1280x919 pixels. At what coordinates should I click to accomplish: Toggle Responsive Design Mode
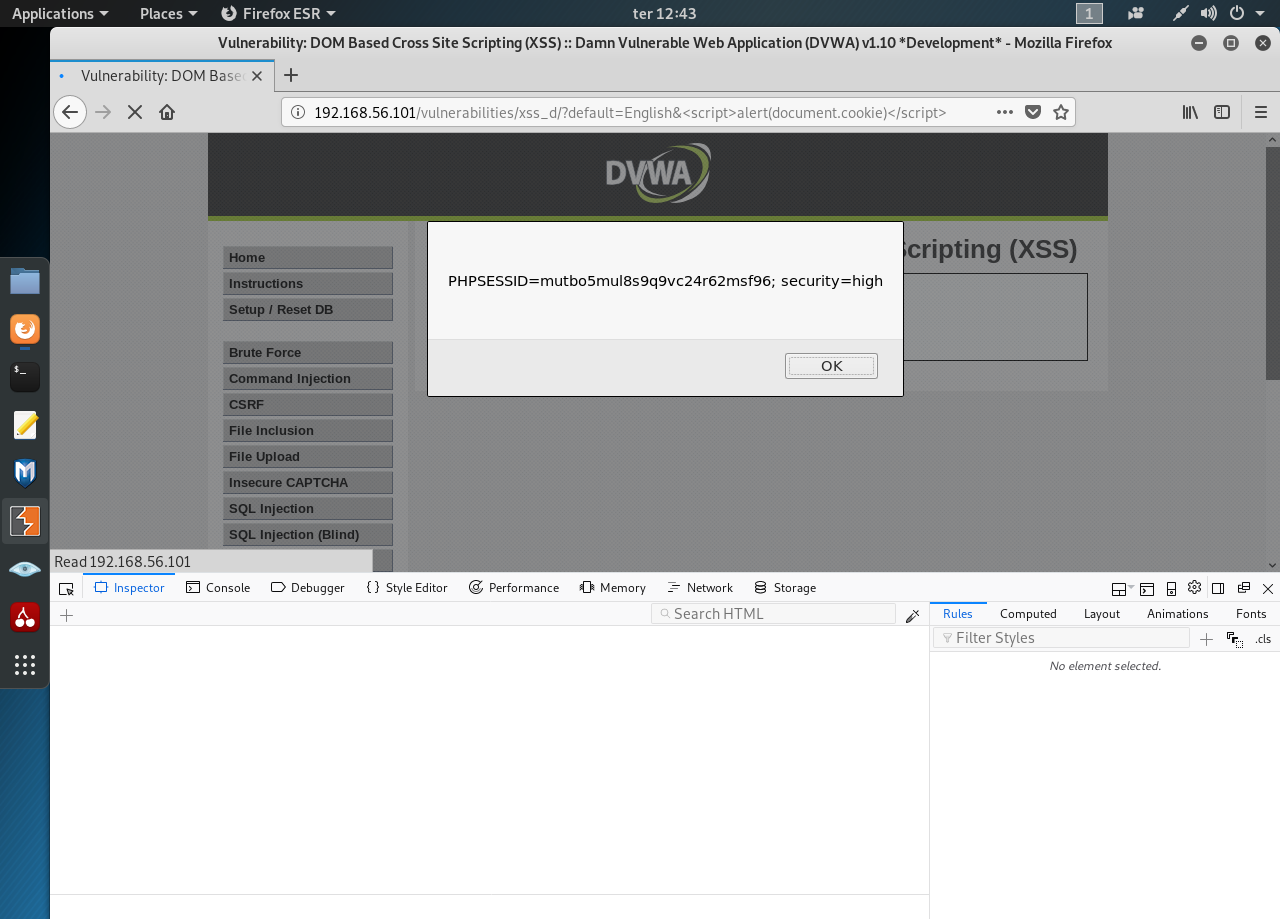click(1171, 589)
